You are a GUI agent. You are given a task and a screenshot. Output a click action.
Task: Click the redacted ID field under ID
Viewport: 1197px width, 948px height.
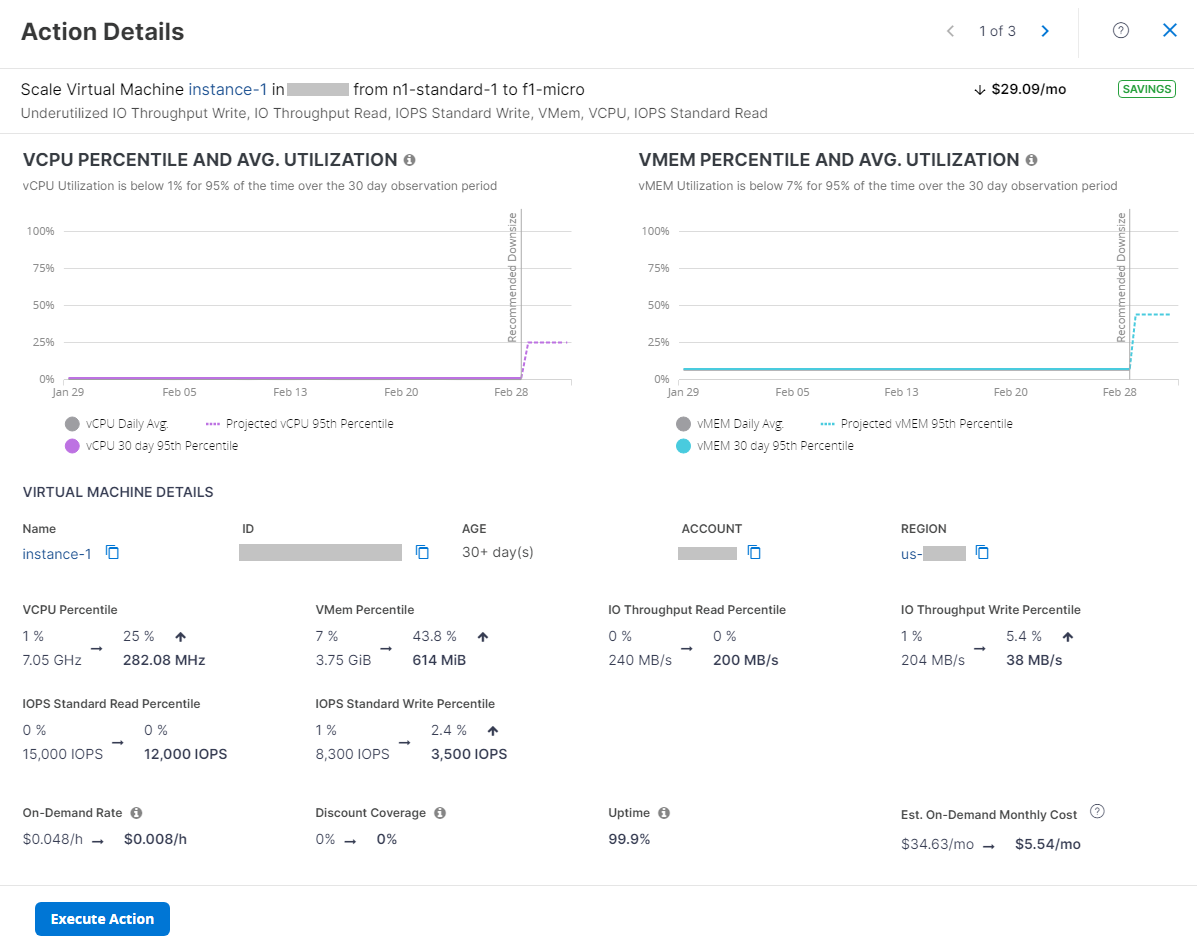tap(321, 553)
